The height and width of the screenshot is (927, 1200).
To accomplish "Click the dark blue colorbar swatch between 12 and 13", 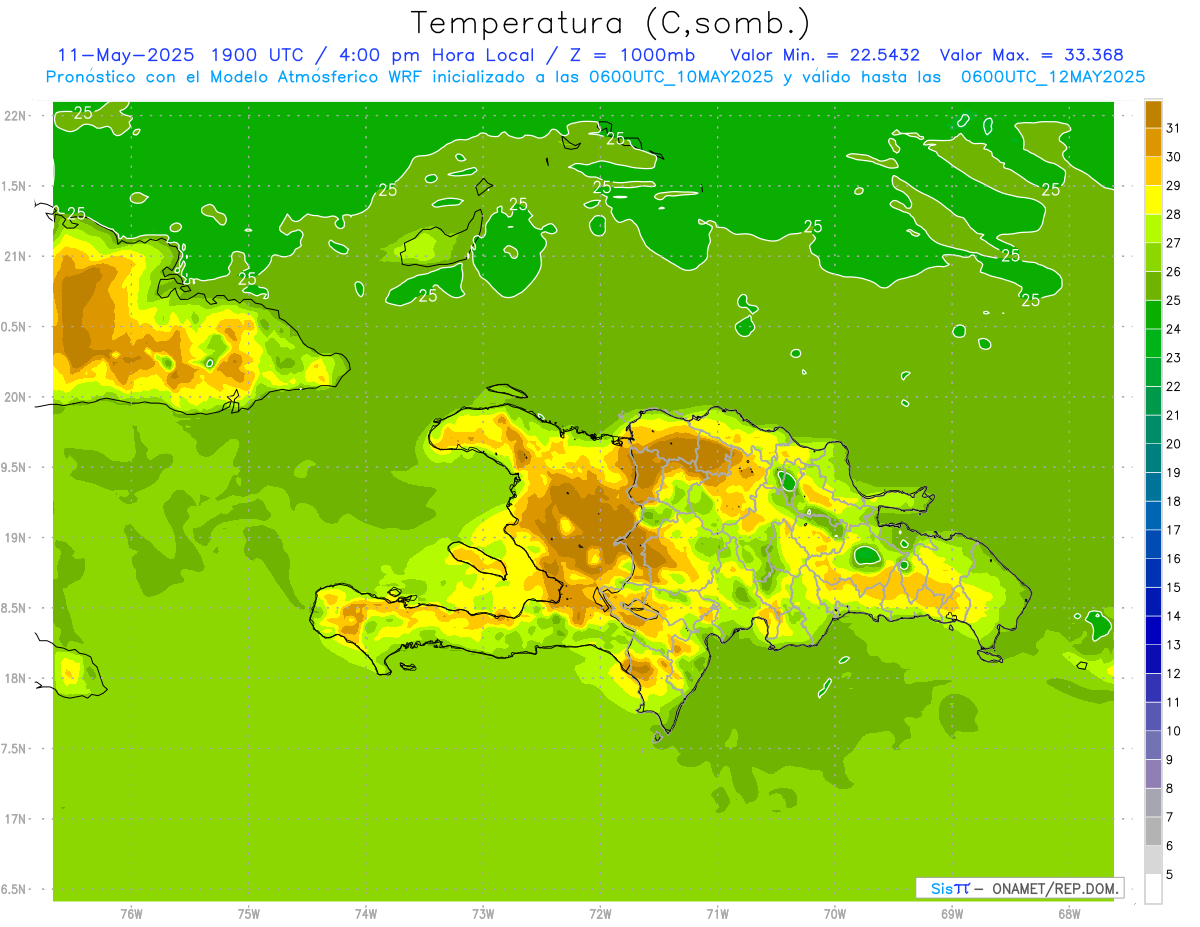I will click(1153, 659).
